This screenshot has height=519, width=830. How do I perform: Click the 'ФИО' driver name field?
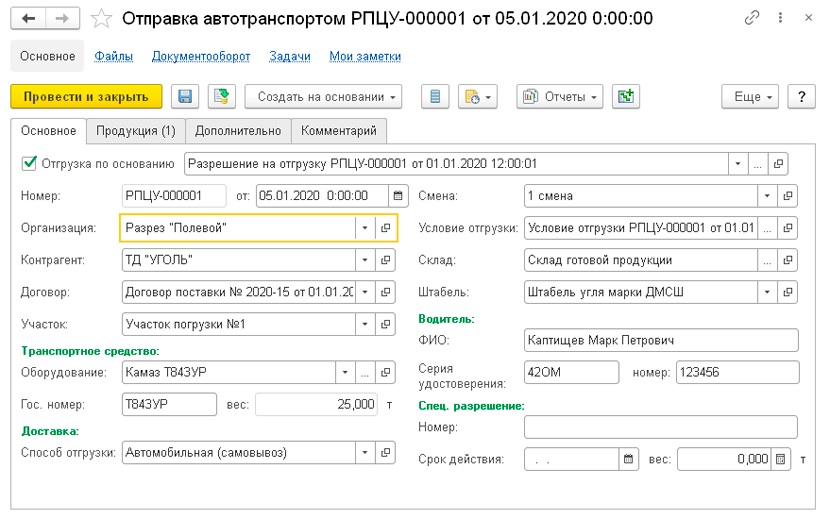pos(660,340)
